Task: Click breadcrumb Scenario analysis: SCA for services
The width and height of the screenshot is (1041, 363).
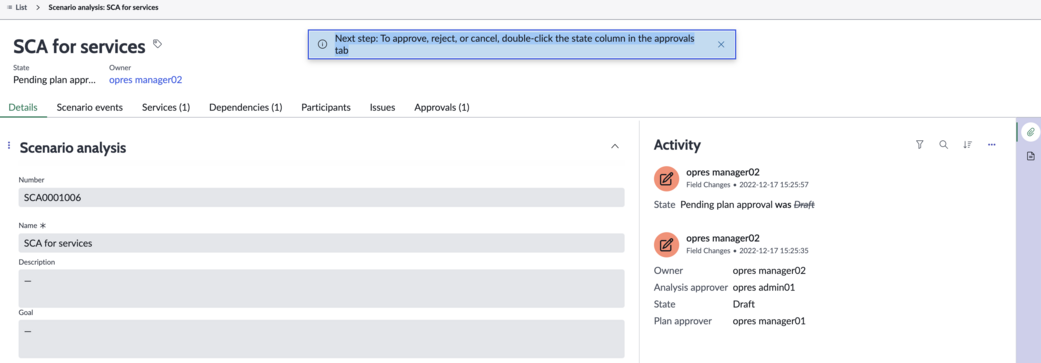Action: coord(104,7)
